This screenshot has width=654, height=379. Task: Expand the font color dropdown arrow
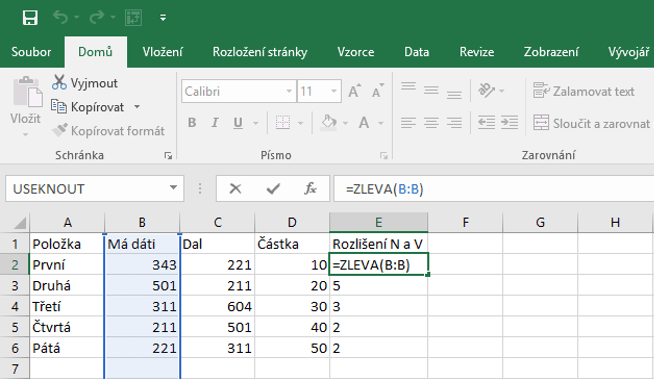[380, 123]
